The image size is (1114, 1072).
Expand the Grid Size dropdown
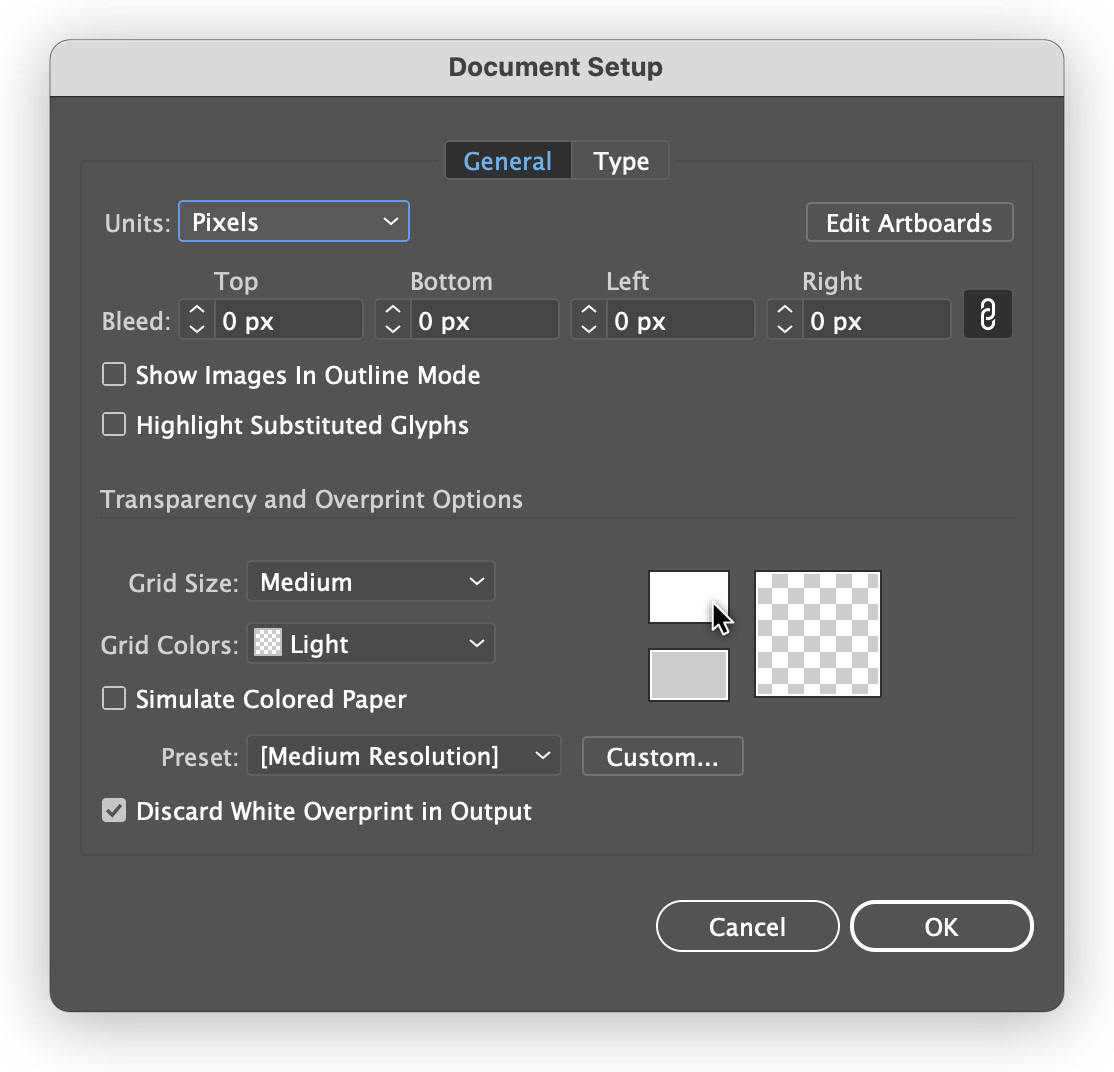(x=371, y=582)
